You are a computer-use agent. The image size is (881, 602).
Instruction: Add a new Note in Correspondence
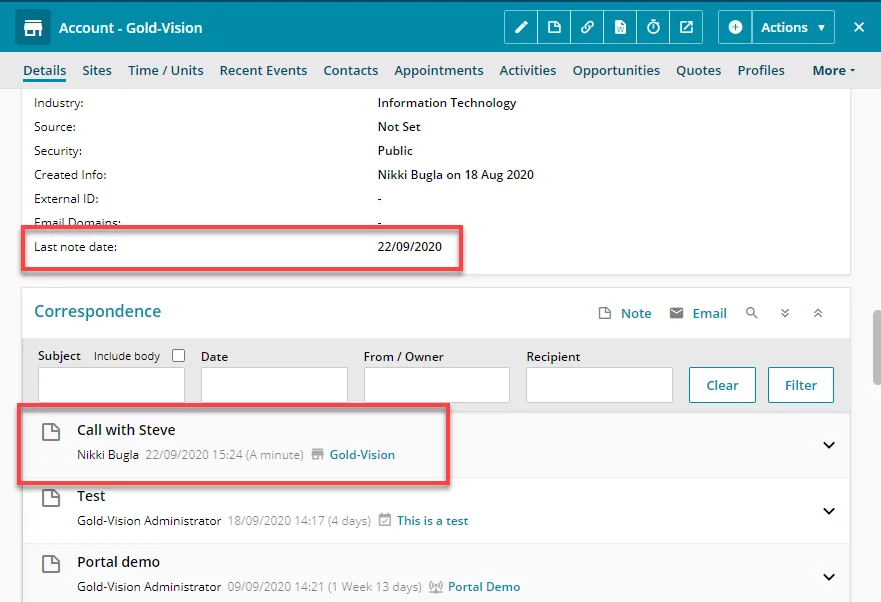tap(636, 313)
